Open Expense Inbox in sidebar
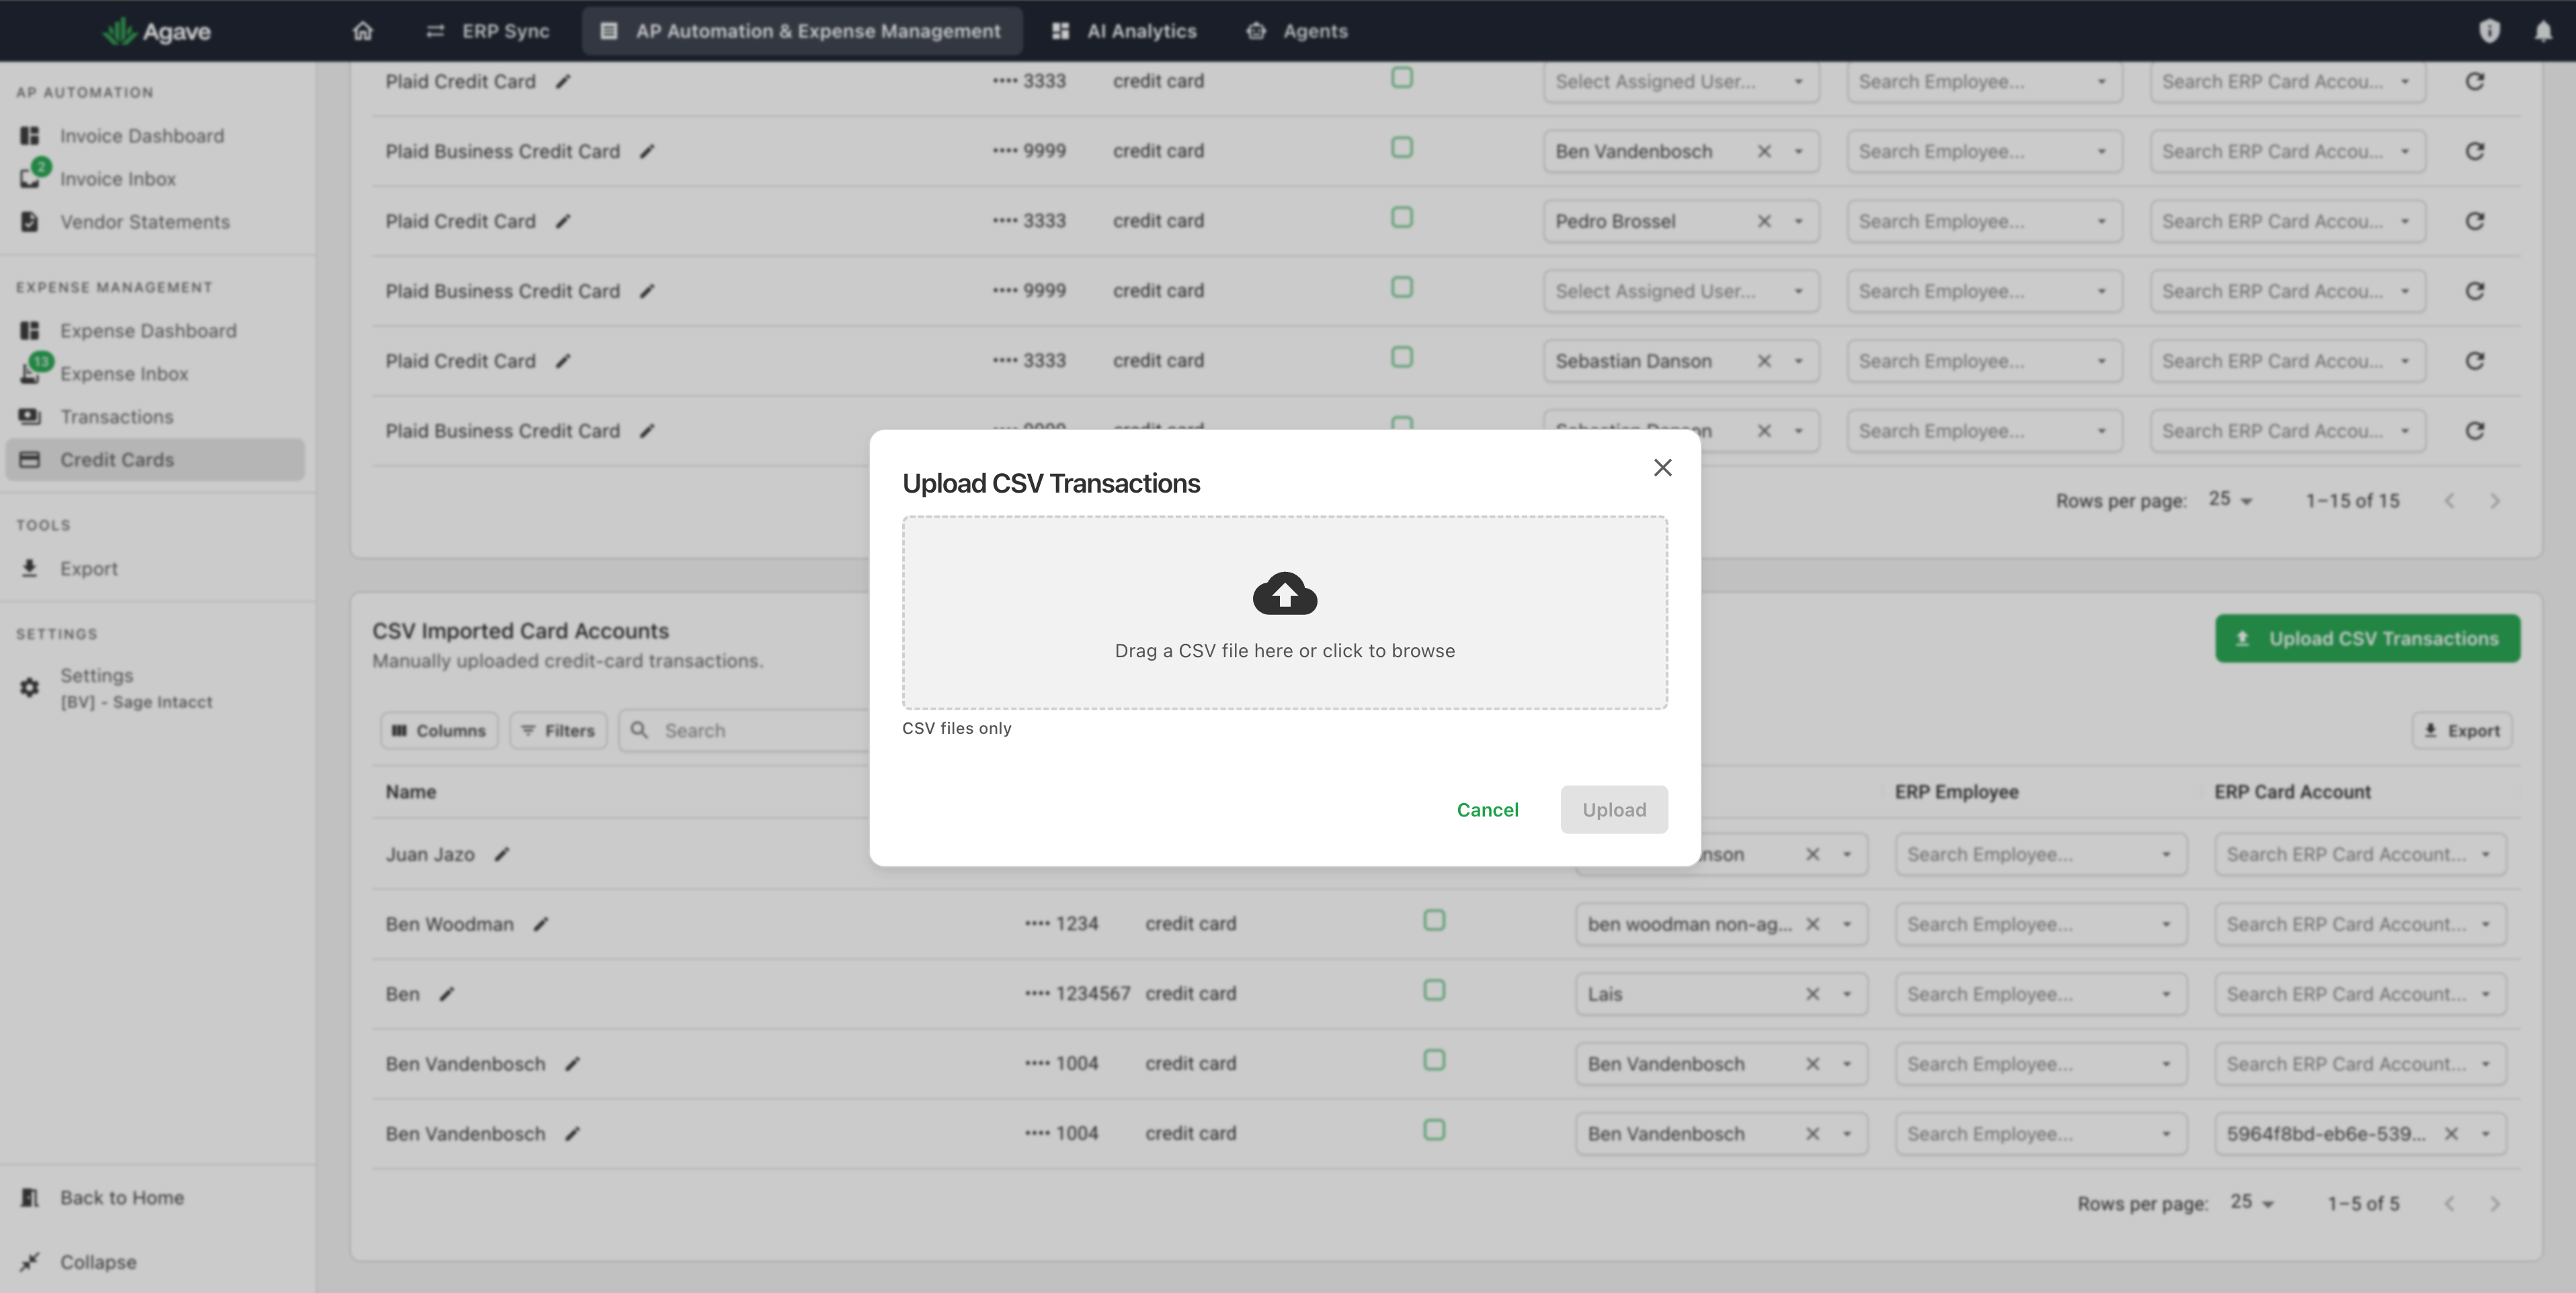This screenshot has width=2576, height=1293. 124,373
